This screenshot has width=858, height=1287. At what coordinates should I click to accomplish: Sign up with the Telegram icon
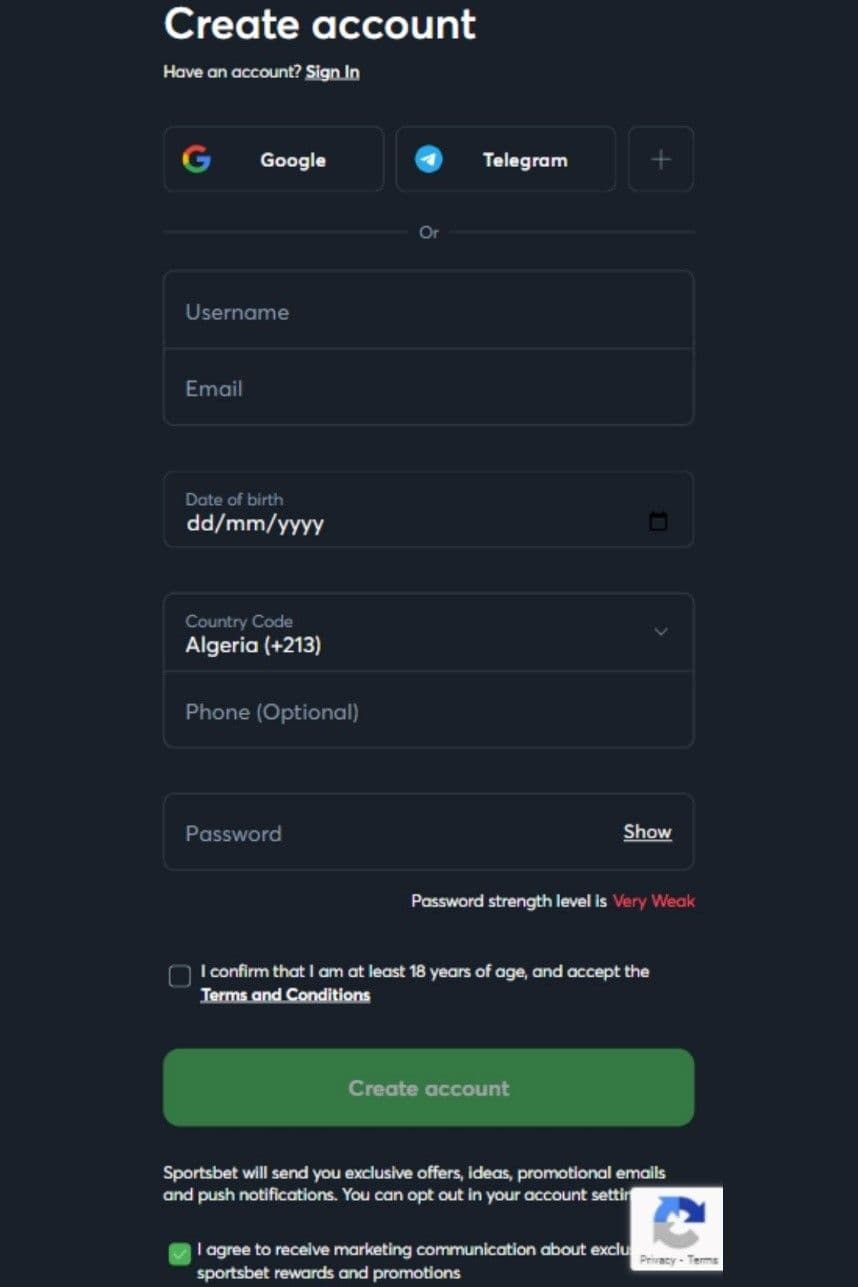pos(505,159)
